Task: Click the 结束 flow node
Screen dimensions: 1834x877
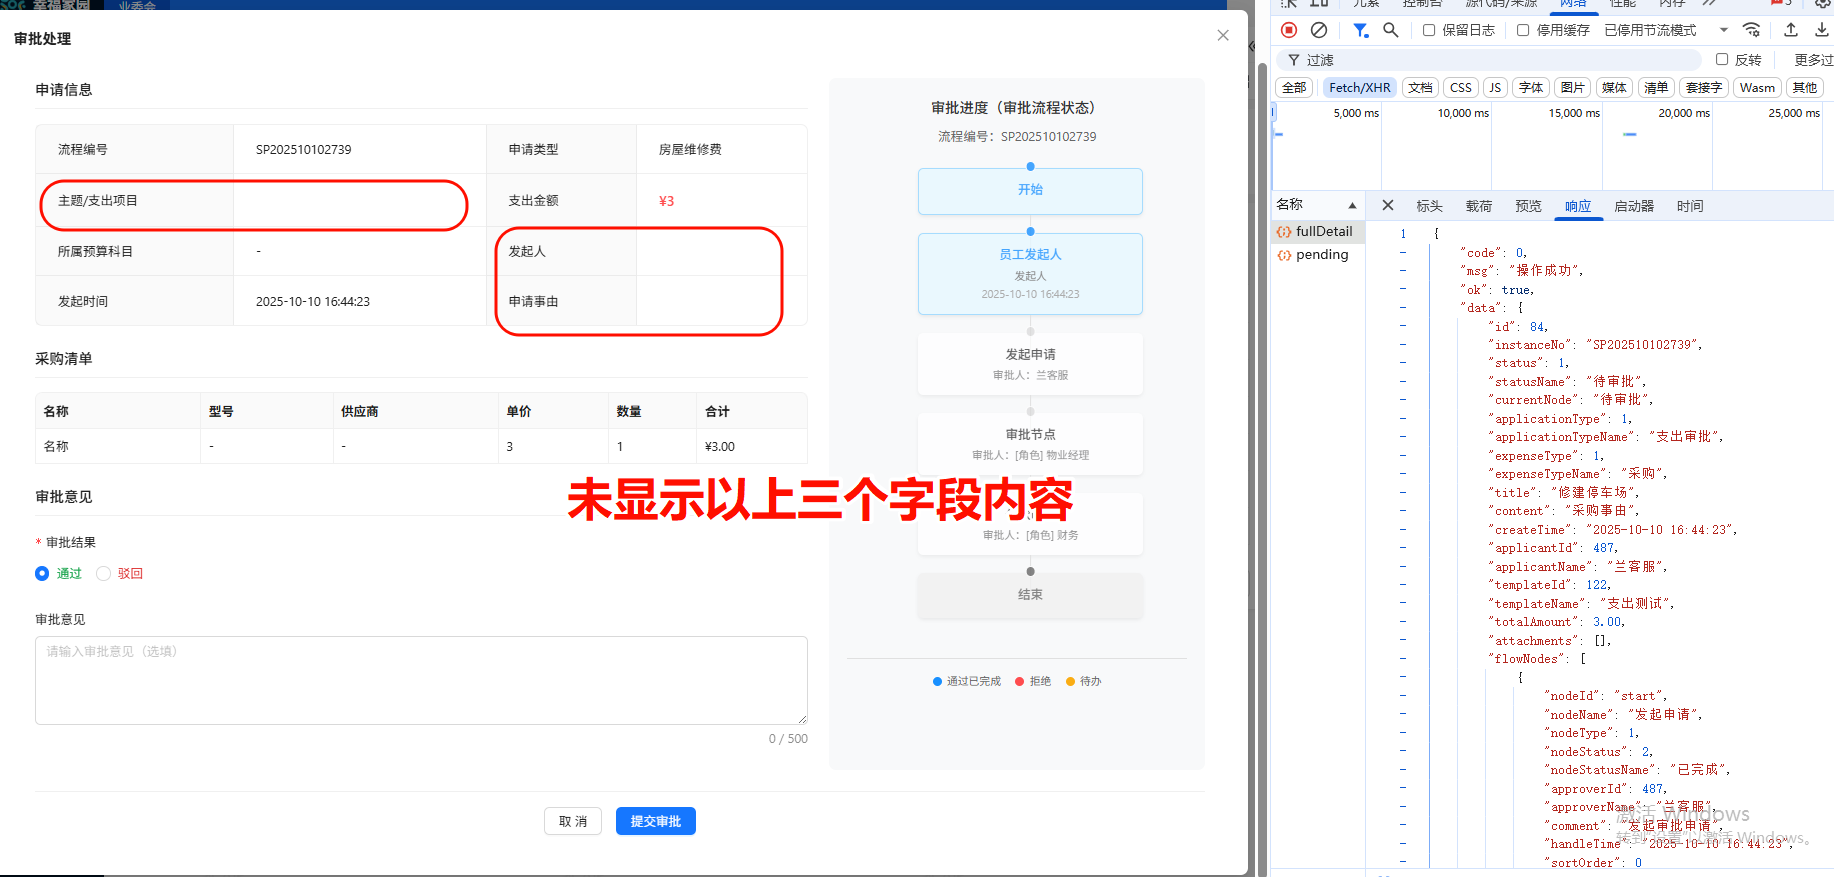Action: (x=1030, y=595)
